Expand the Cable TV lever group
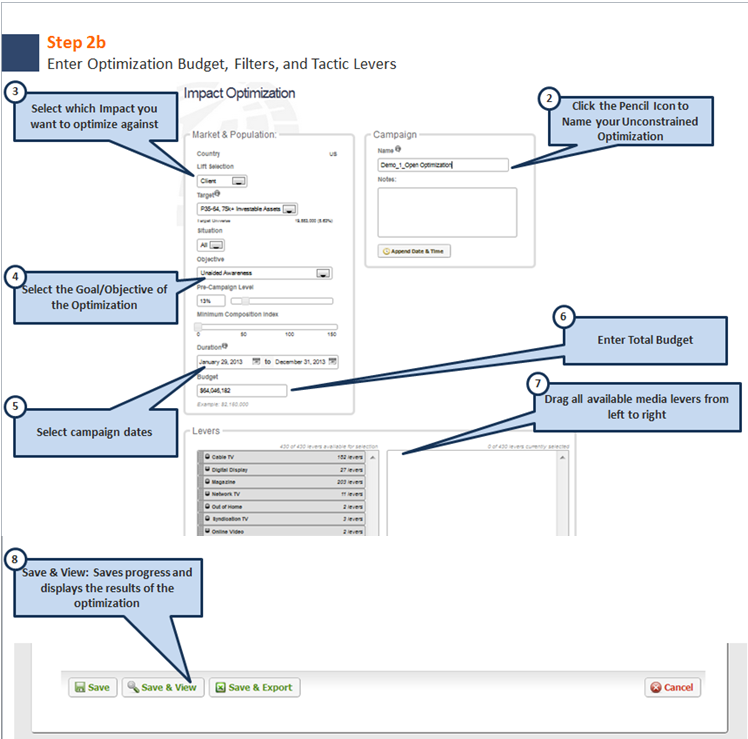The width and height of the screenshot is (748, 739). tap(207, 457)
